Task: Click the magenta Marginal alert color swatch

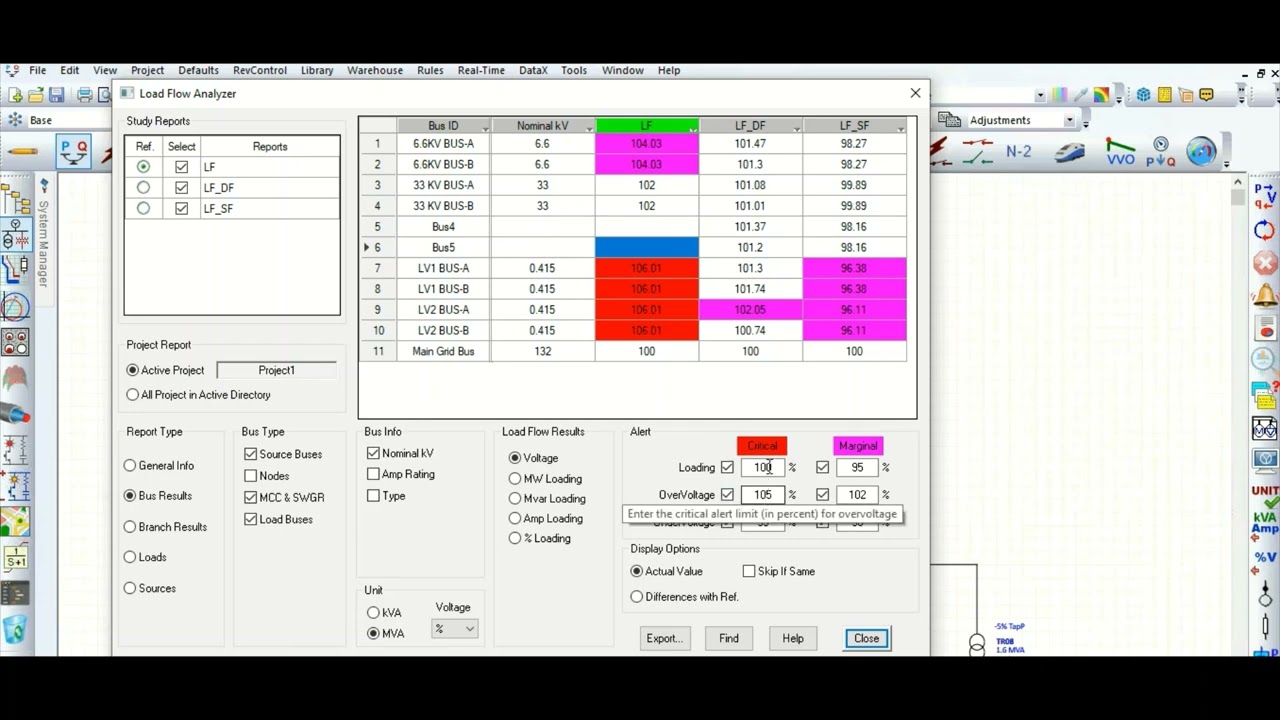Action: pyautogui.click(x=858, y=446)
